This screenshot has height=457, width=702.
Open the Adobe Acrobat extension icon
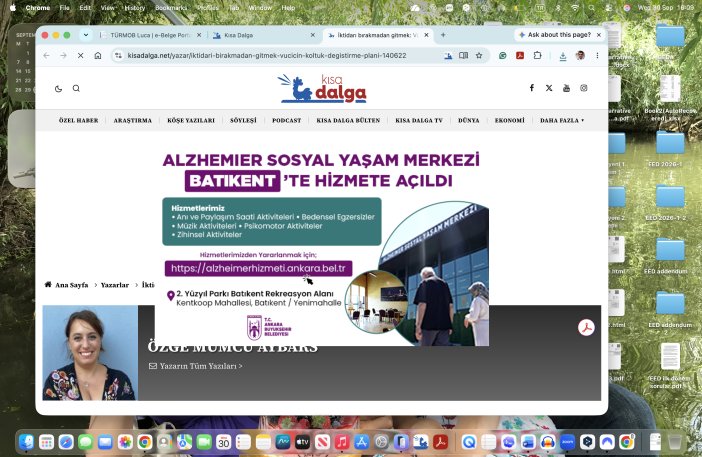point(520,56)
